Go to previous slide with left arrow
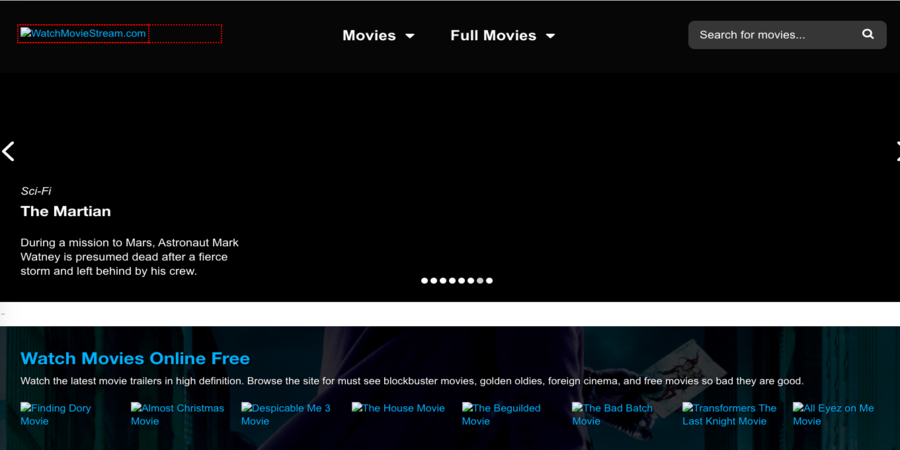900x450 pixels. [9, 151]
